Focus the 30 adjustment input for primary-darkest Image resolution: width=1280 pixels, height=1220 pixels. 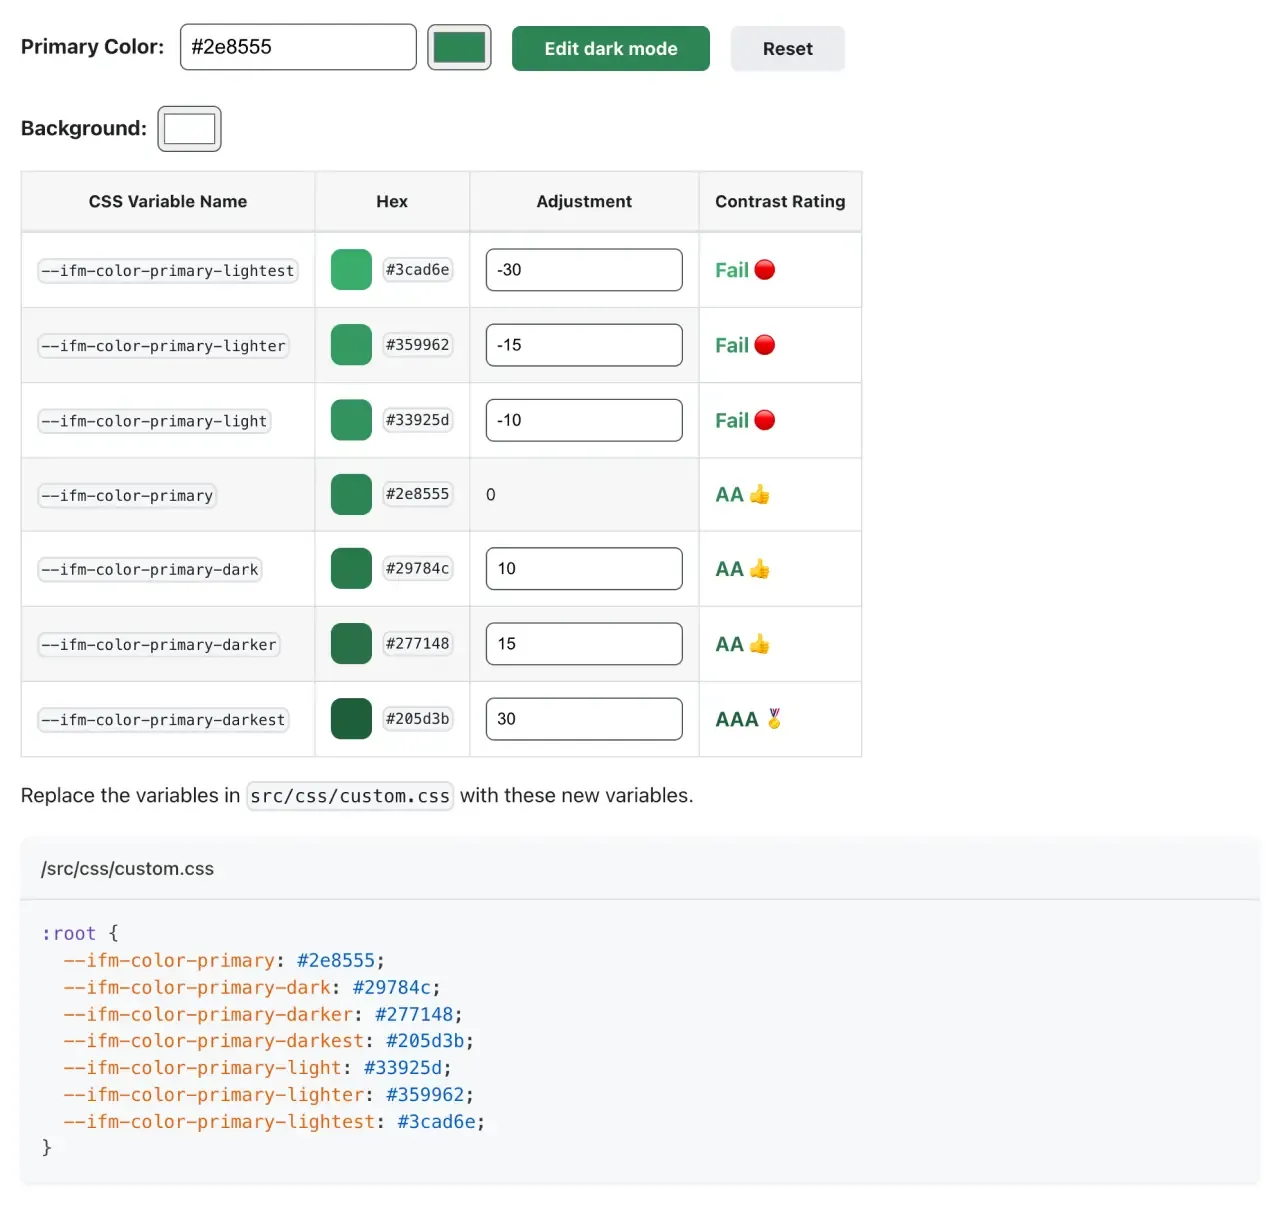pos(584,719)
